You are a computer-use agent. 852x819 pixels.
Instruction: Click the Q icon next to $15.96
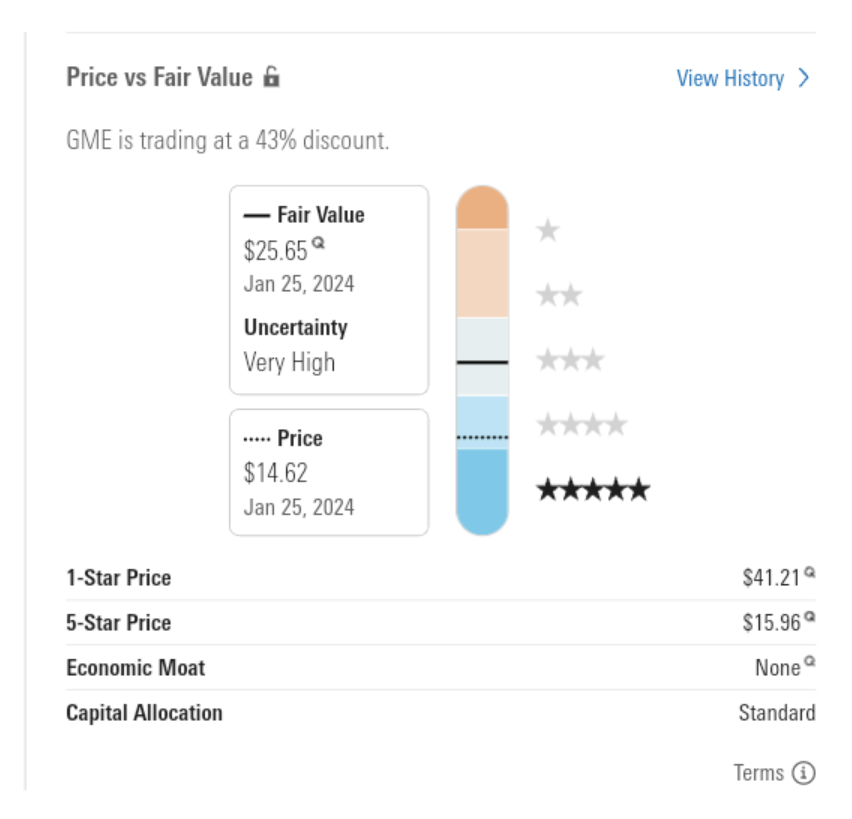(x=810, y=616)
